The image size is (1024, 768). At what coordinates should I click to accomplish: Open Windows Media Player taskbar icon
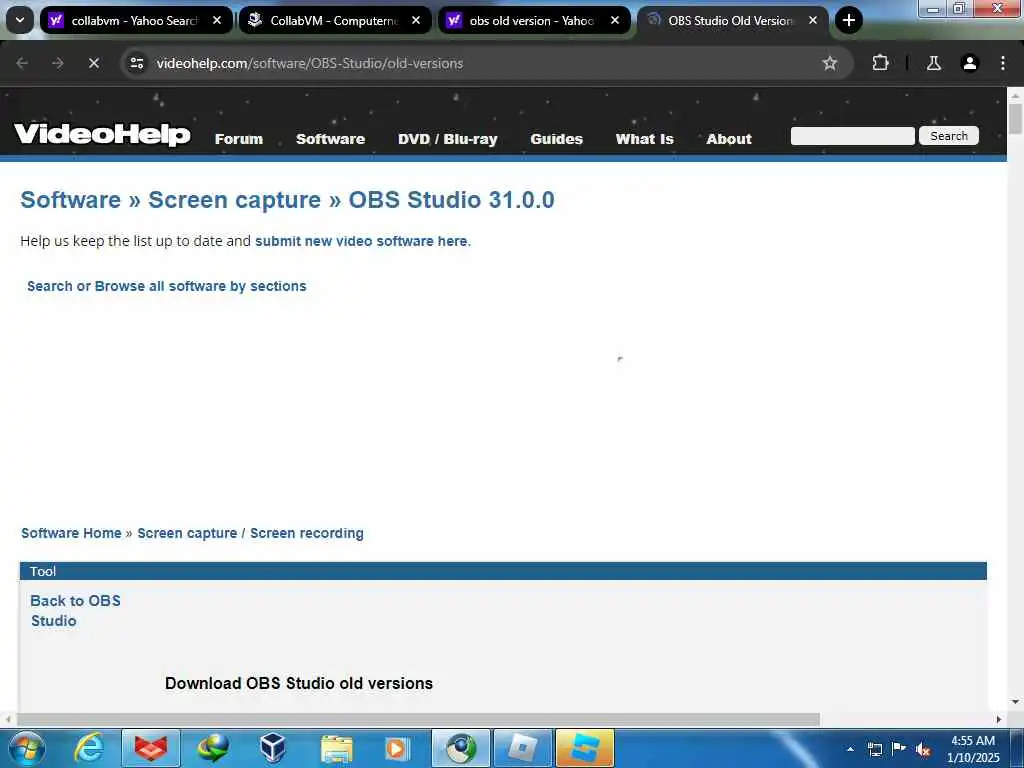click(397, 748)
